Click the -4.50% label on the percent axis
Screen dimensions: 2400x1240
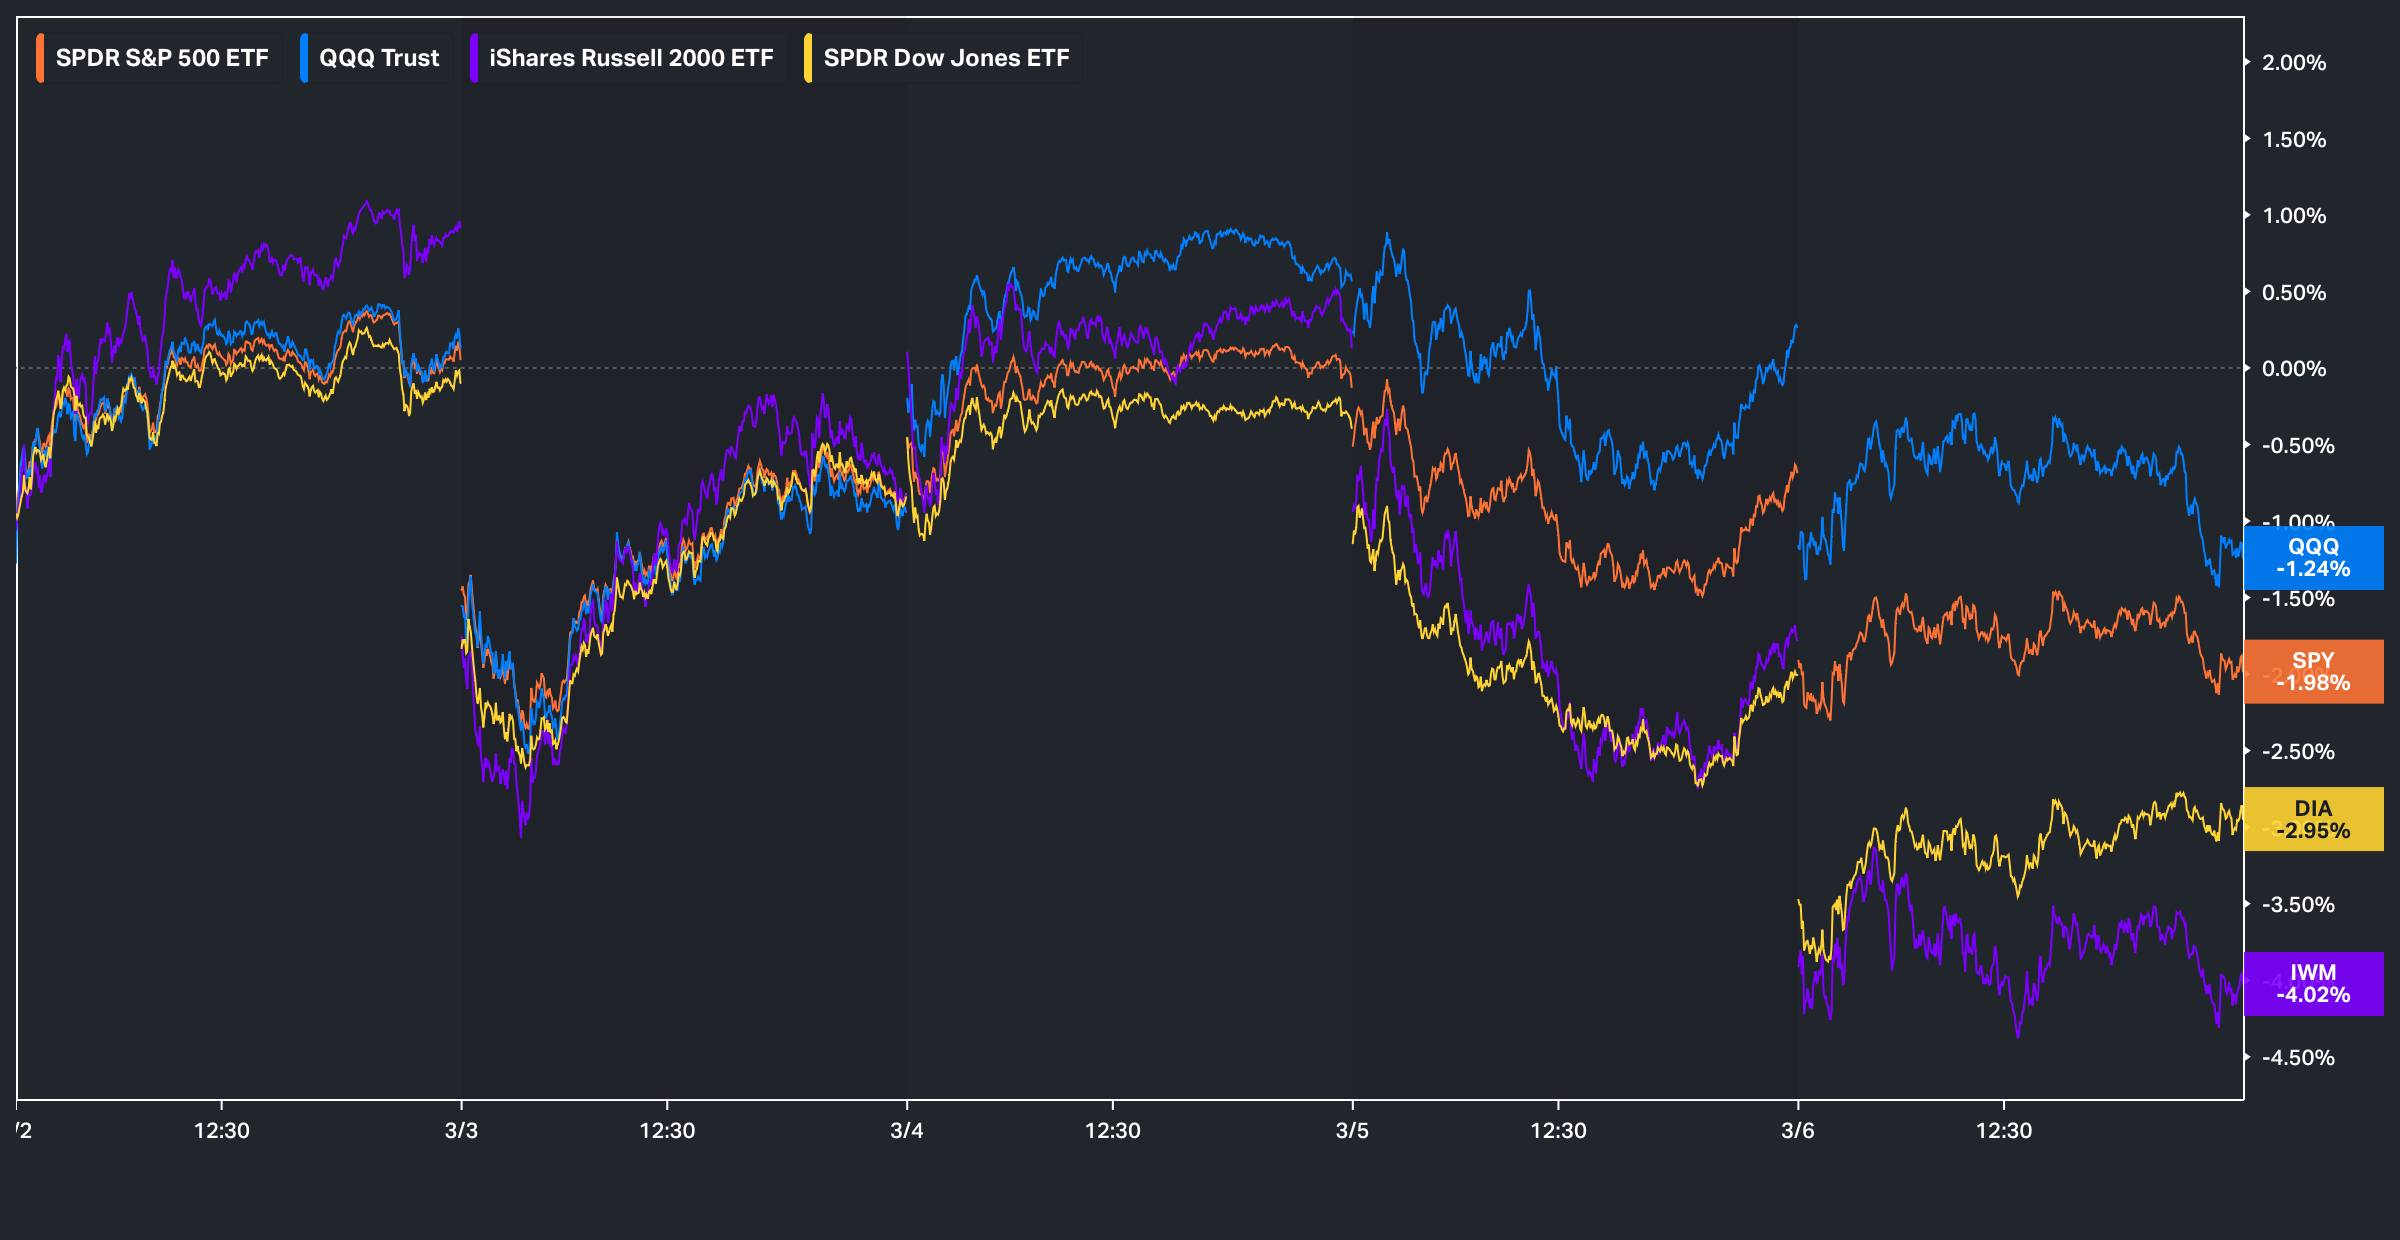pos(2298,1058)
